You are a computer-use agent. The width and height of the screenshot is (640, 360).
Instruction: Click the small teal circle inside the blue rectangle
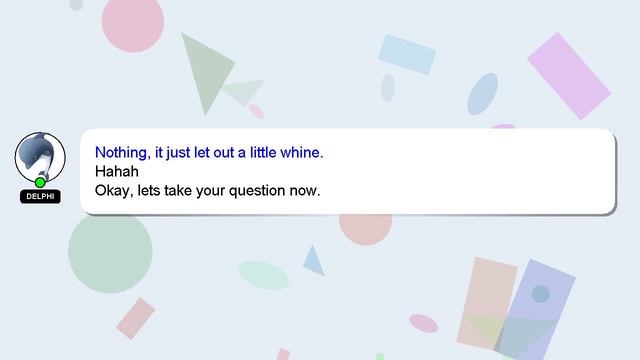pos(540,294)
